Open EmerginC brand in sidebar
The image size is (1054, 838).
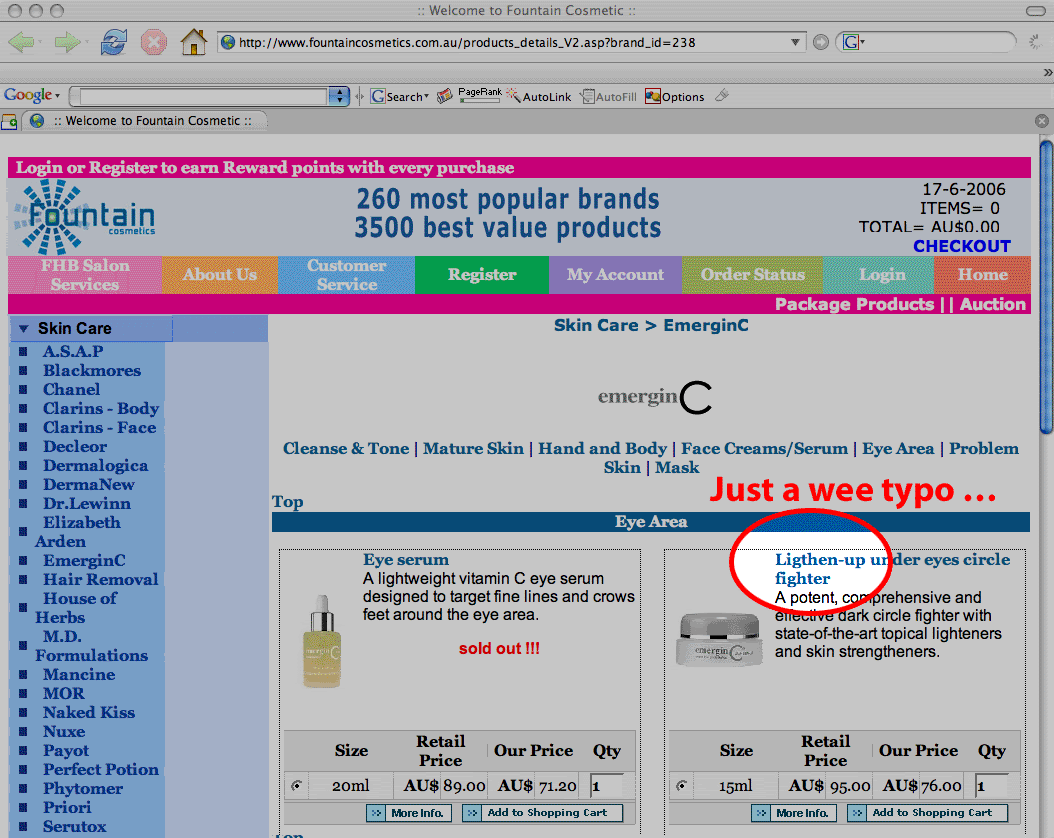(x=84, y=560)
